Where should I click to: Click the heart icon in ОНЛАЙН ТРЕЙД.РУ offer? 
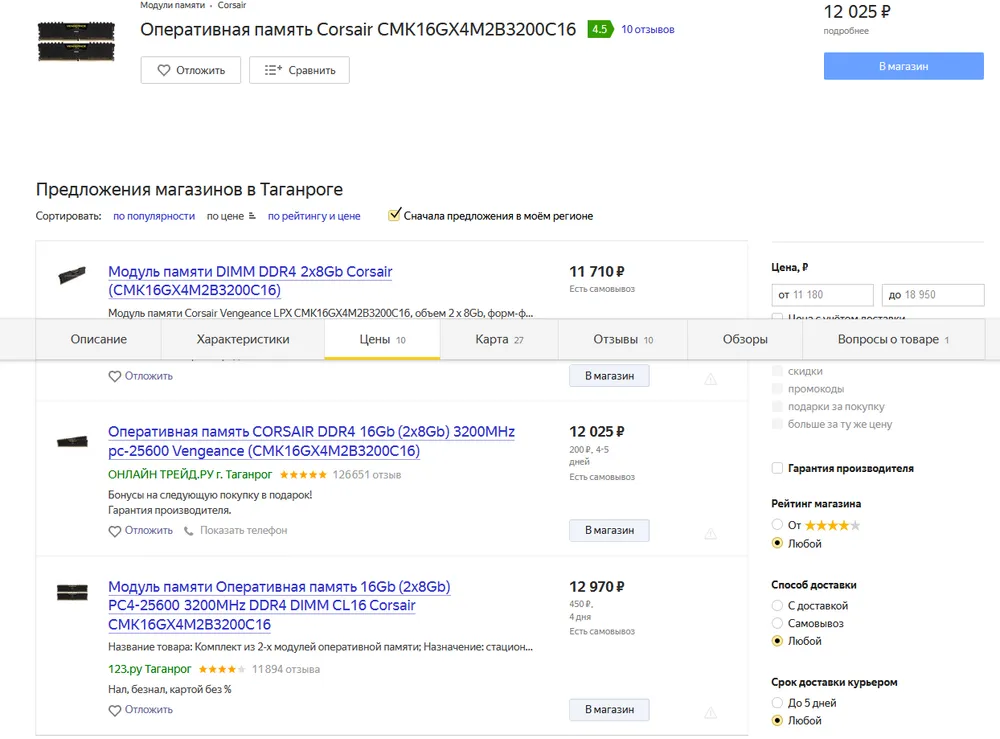coord(114,531)
